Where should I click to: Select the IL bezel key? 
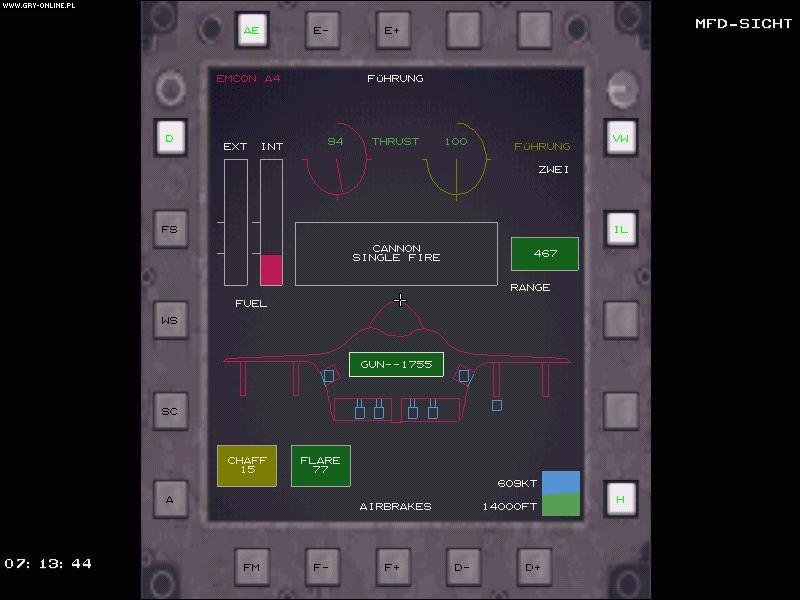[620, 229]
